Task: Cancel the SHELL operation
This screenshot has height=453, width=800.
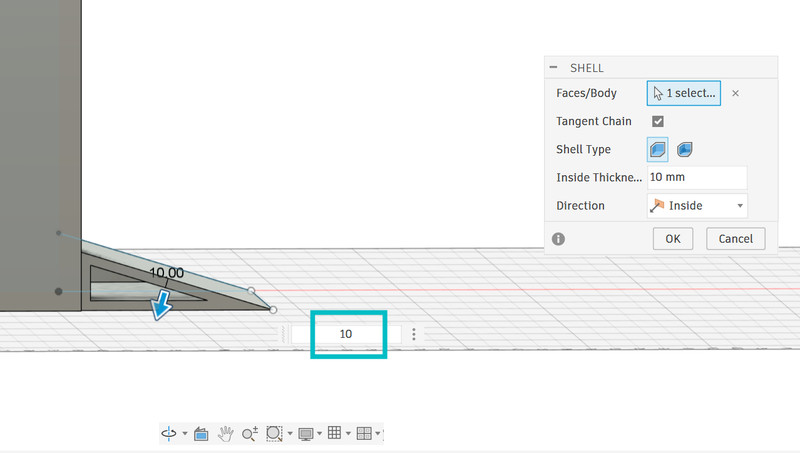Action: (x=736, y=239)
